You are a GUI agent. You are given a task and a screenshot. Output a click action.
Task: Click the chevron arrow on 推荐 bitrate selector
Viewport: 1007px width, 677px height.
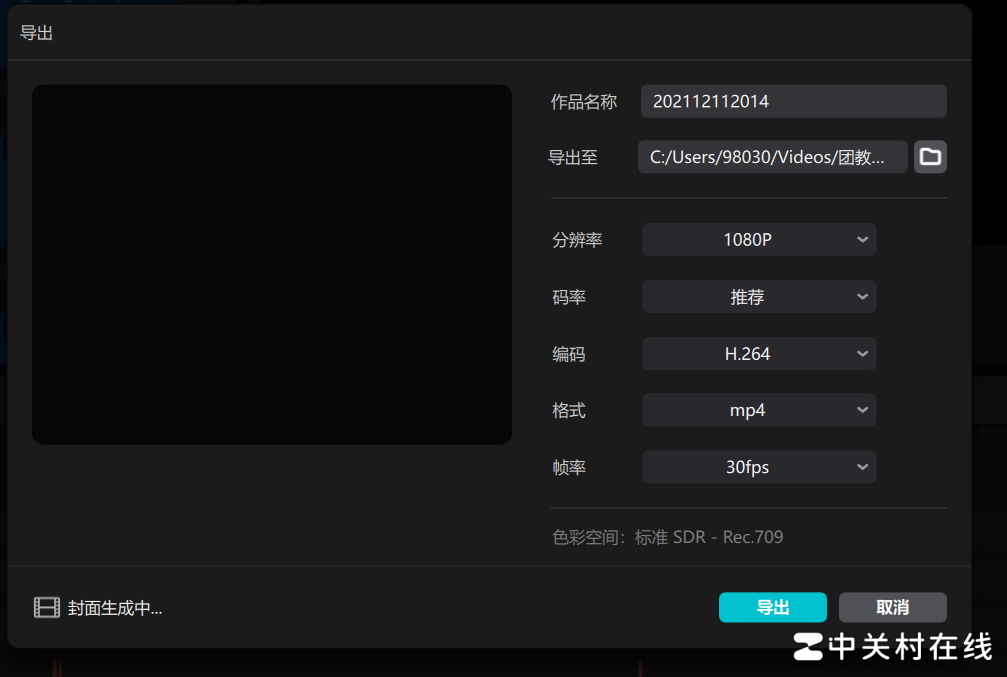[861, 296]
